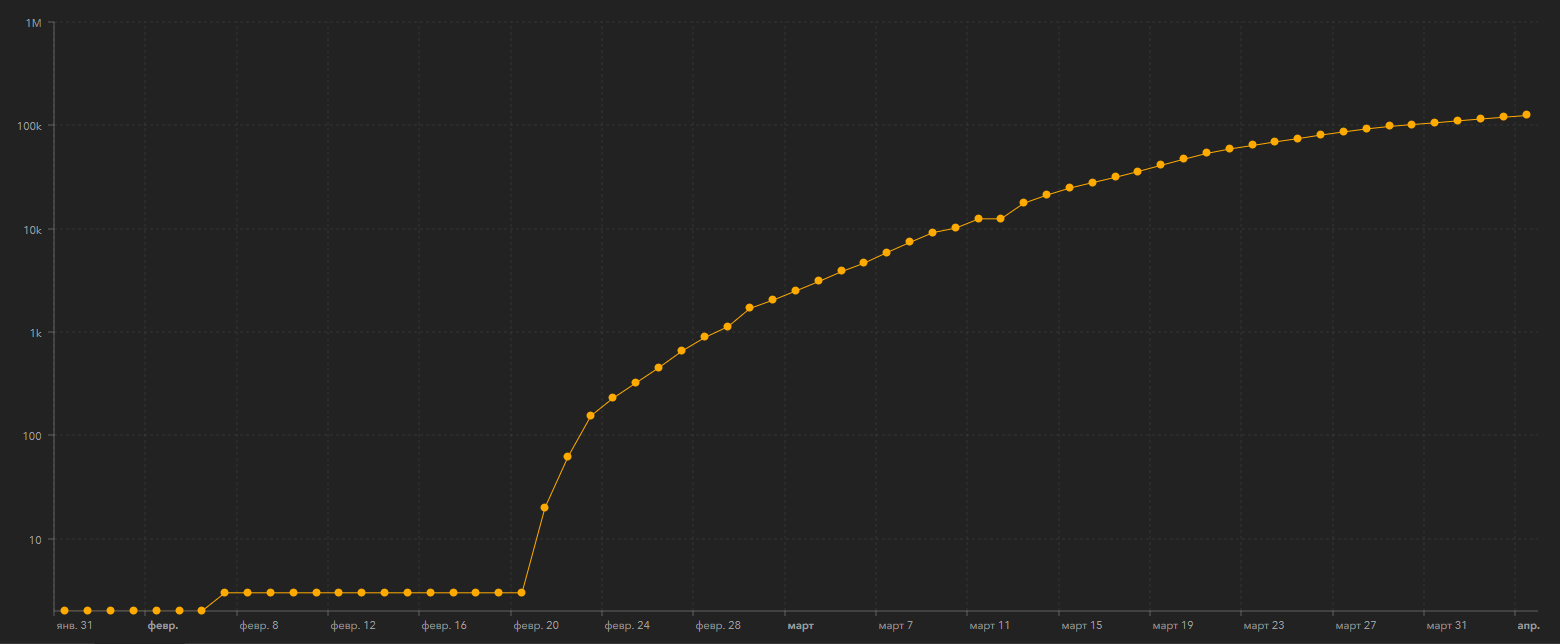Click the февр. 20 axis label
The height and width of the screenshot is (644, 1560).
(536, 626)
